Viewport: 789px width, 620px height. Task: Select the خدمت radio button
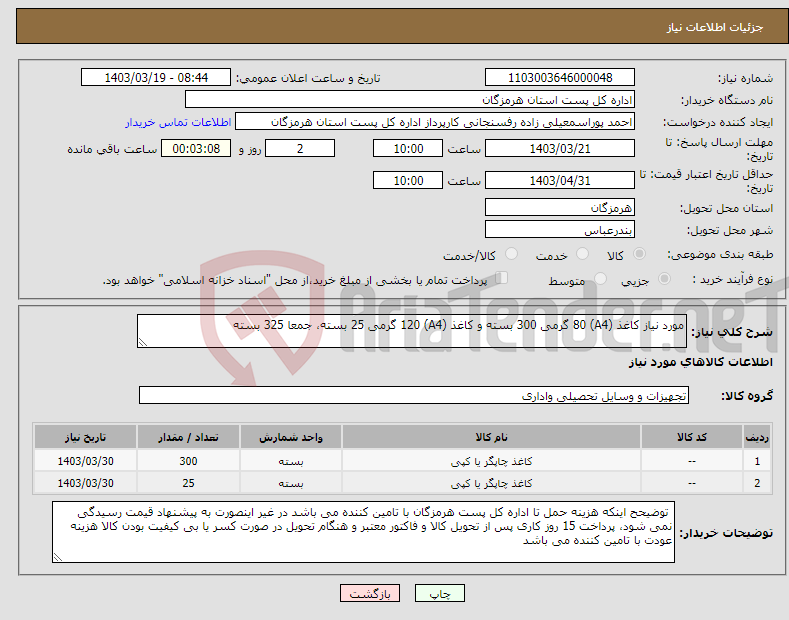point(582,254)
